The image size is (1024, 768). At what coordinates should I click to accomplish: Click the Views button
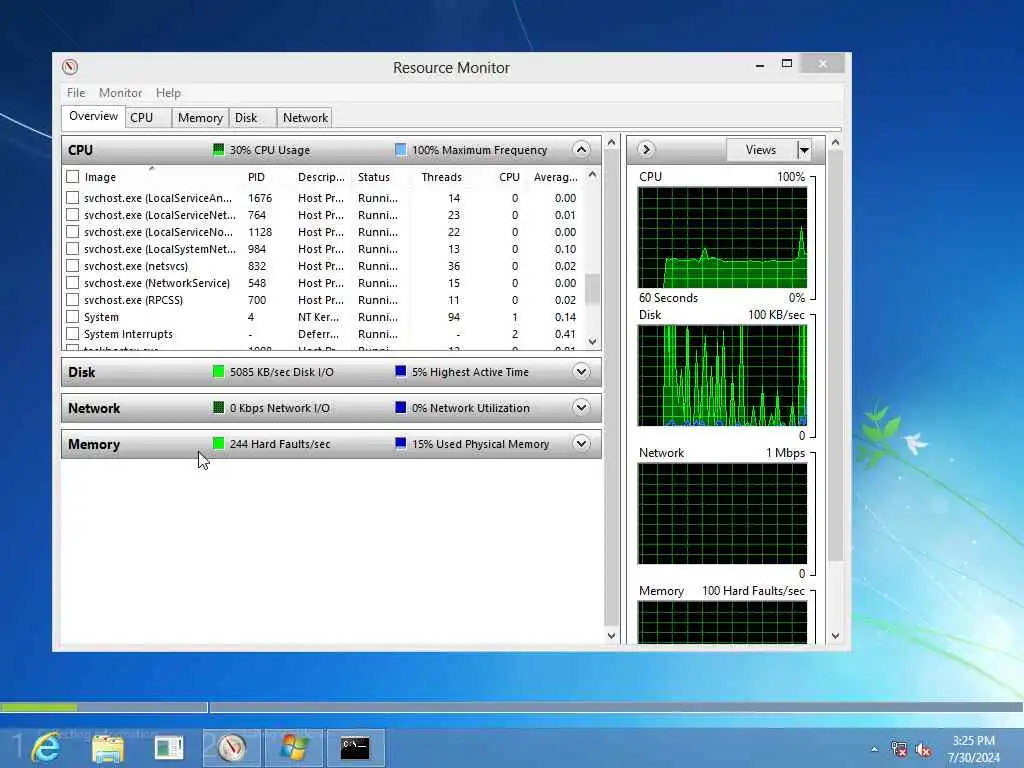(x=761, y=150)
